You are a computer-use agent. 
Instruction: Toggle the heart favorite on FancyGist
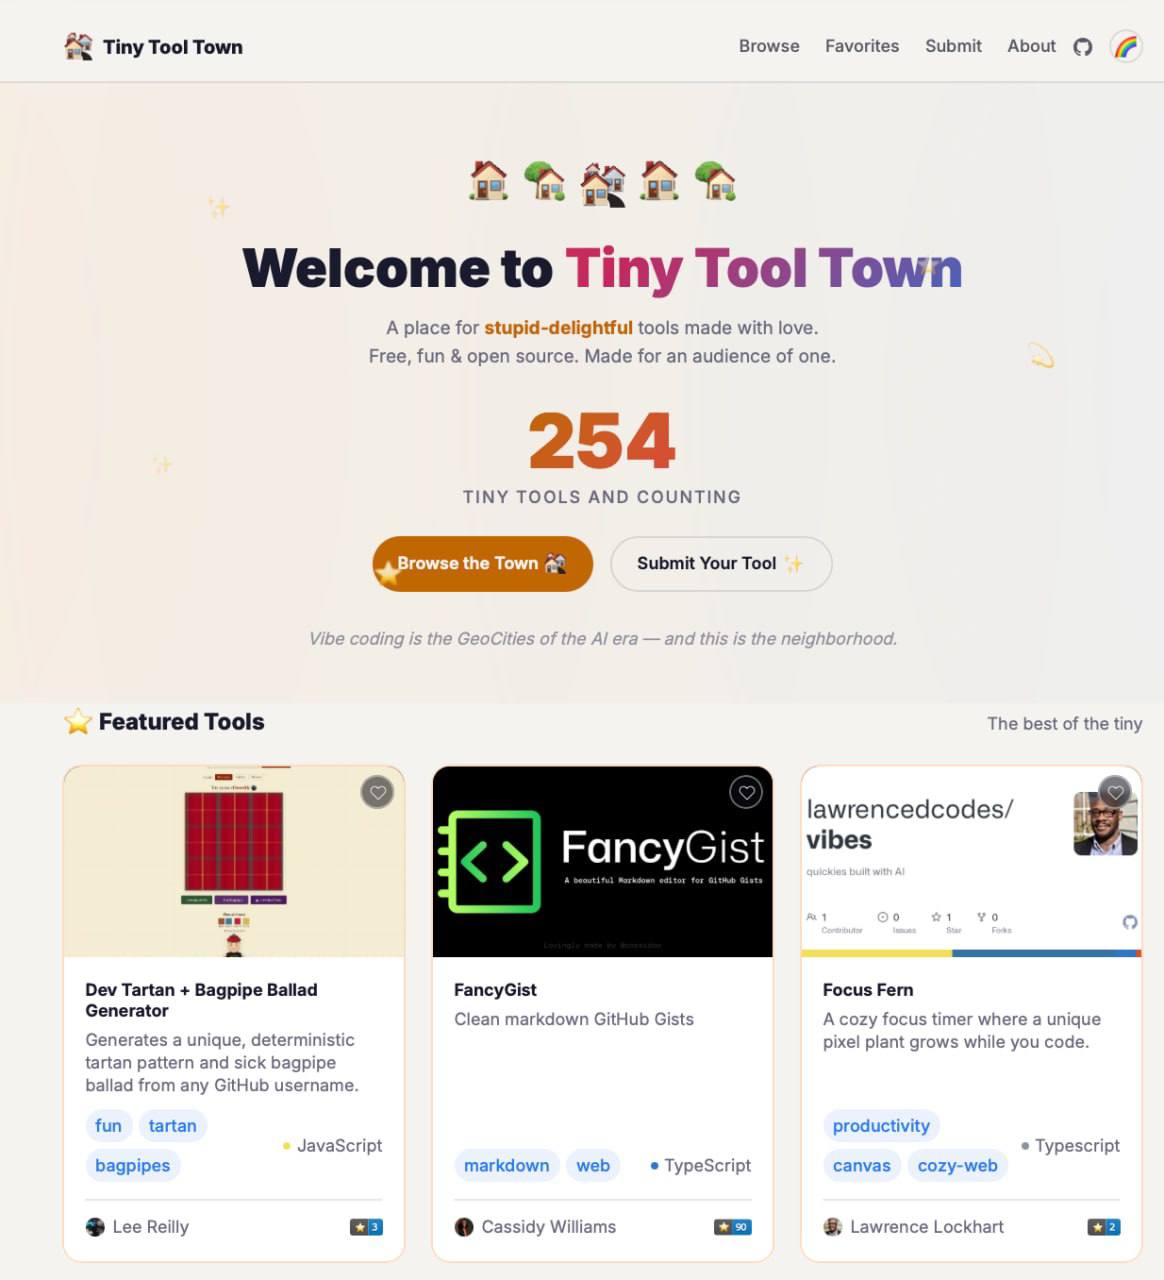[x=746, y=793]
